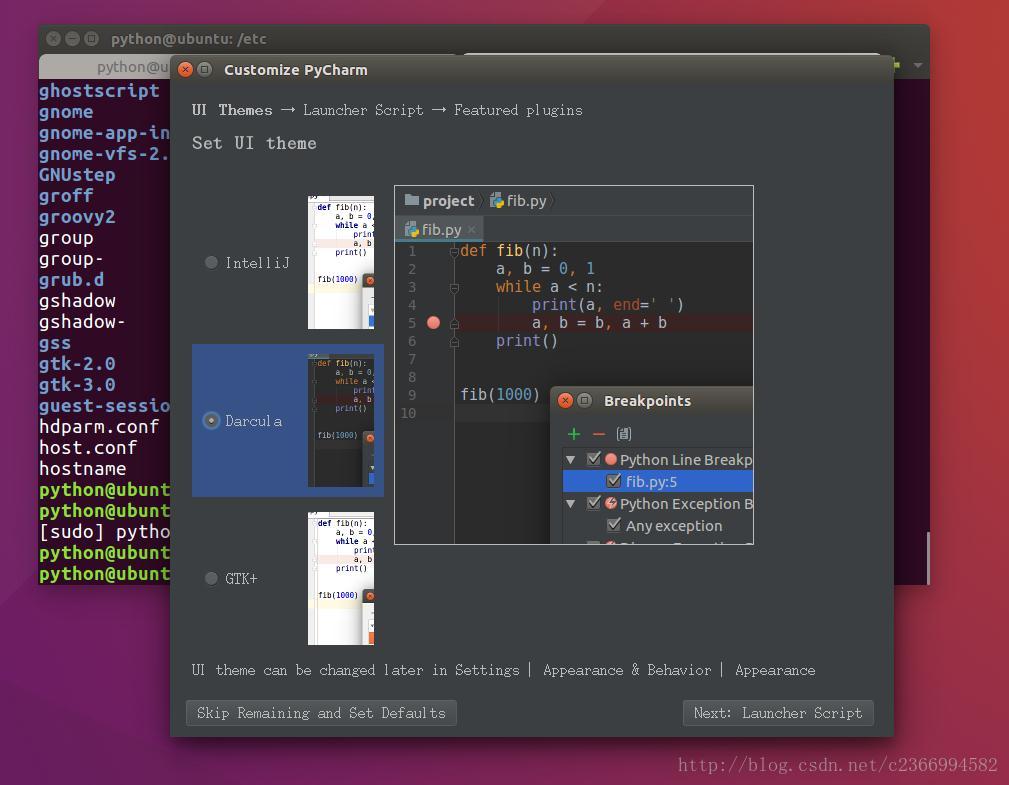Click the red breakpoint on line 5

(434, 322)
